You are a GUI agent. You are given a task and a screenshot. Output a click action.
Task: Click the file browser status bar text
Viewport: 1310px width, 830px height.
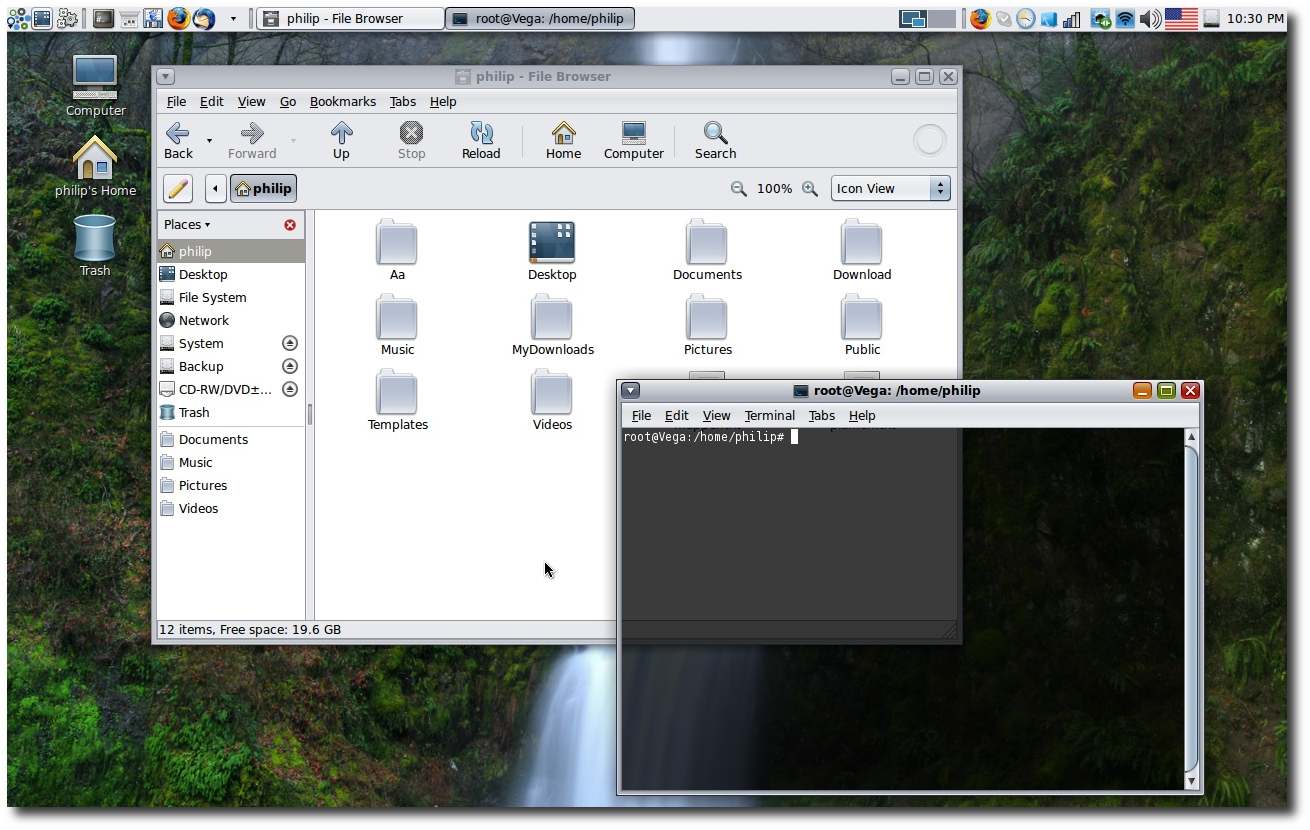250,629
